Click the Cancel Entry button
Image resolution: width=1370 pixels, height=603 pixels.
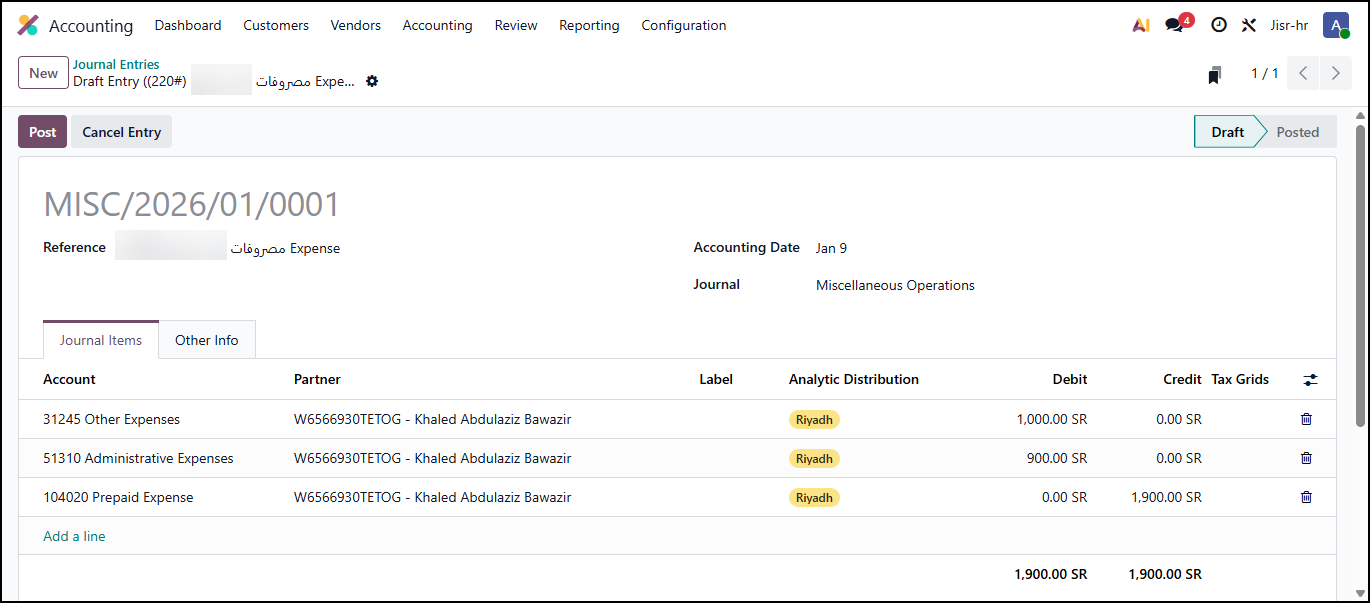[x=121, y=132]
